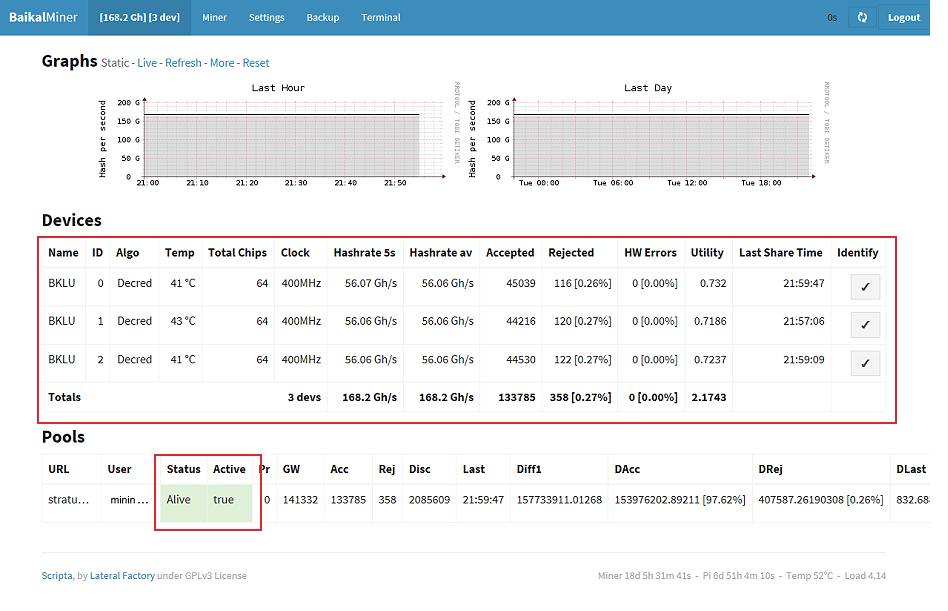
Task: Select the Rejected column header
Action: click(571, 253)
